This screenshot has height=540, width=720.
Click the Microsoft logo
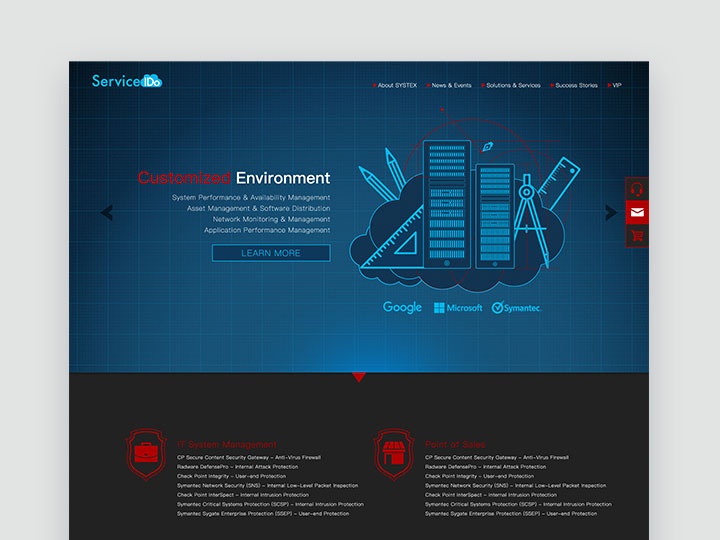(458, 308)
